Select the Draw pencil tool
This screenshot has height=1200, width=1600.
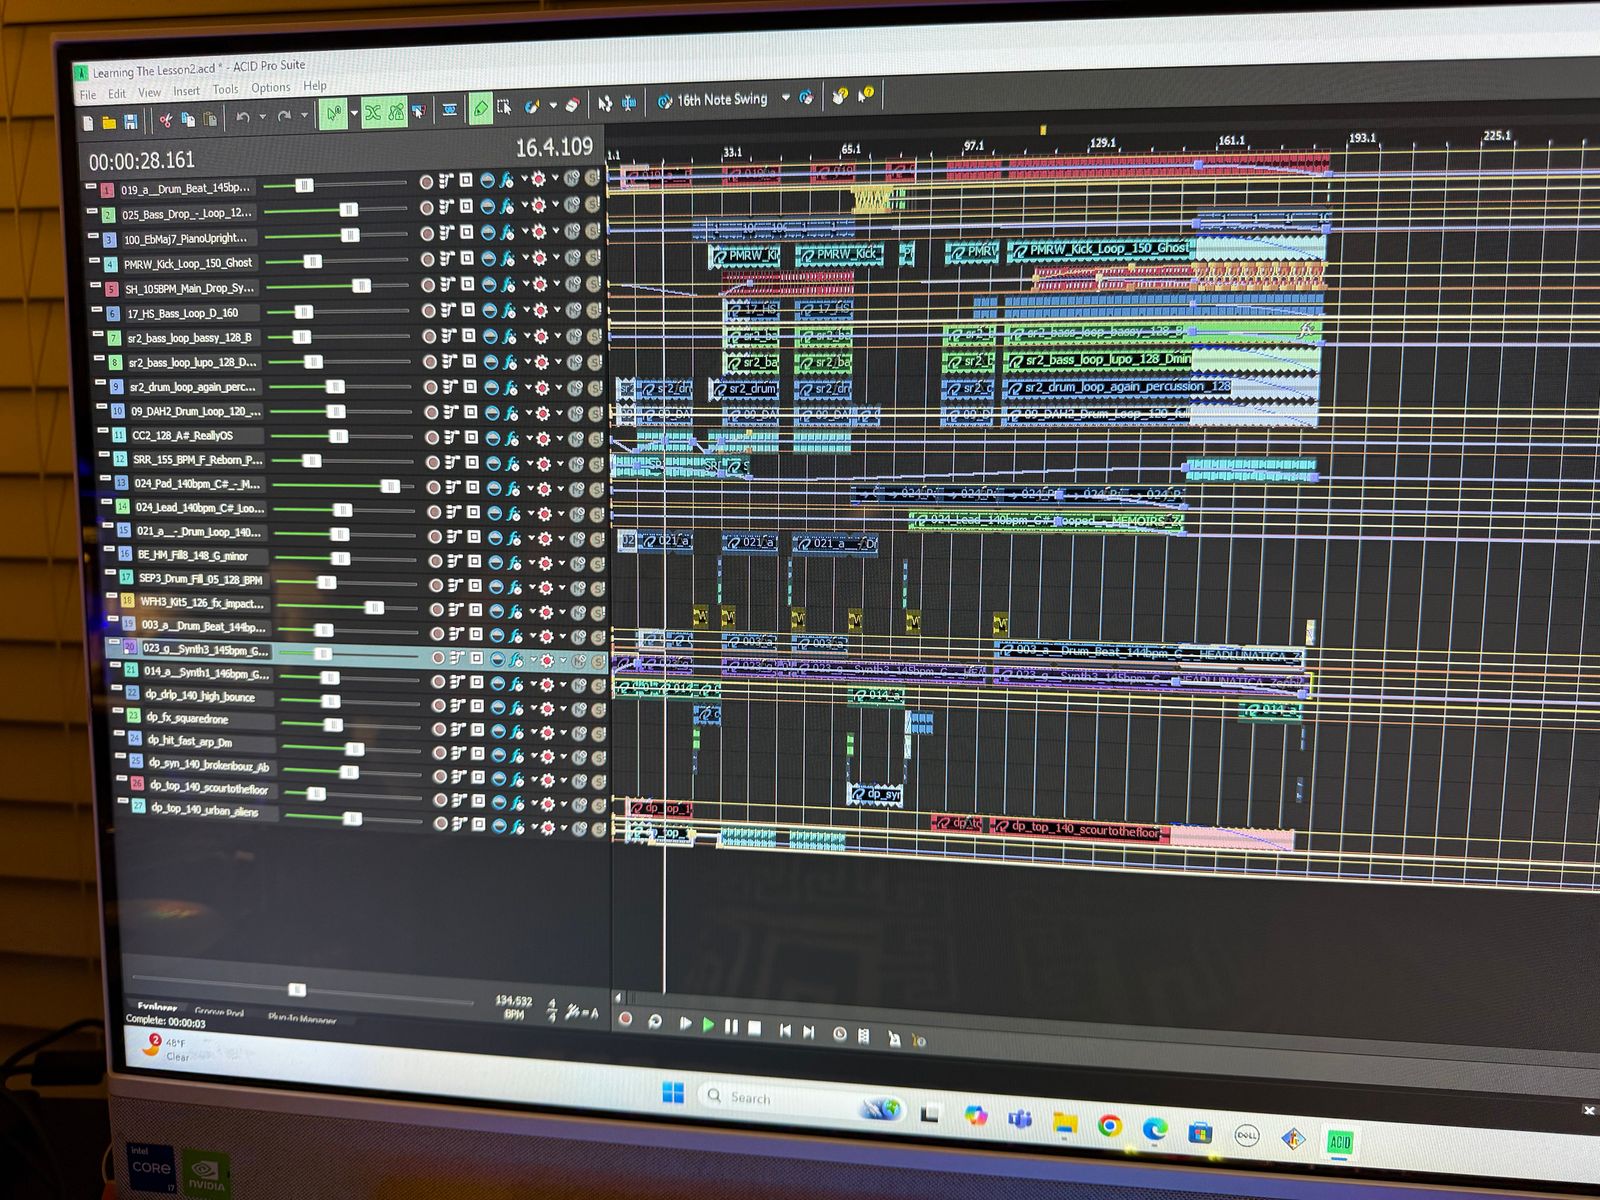point(481,109)
